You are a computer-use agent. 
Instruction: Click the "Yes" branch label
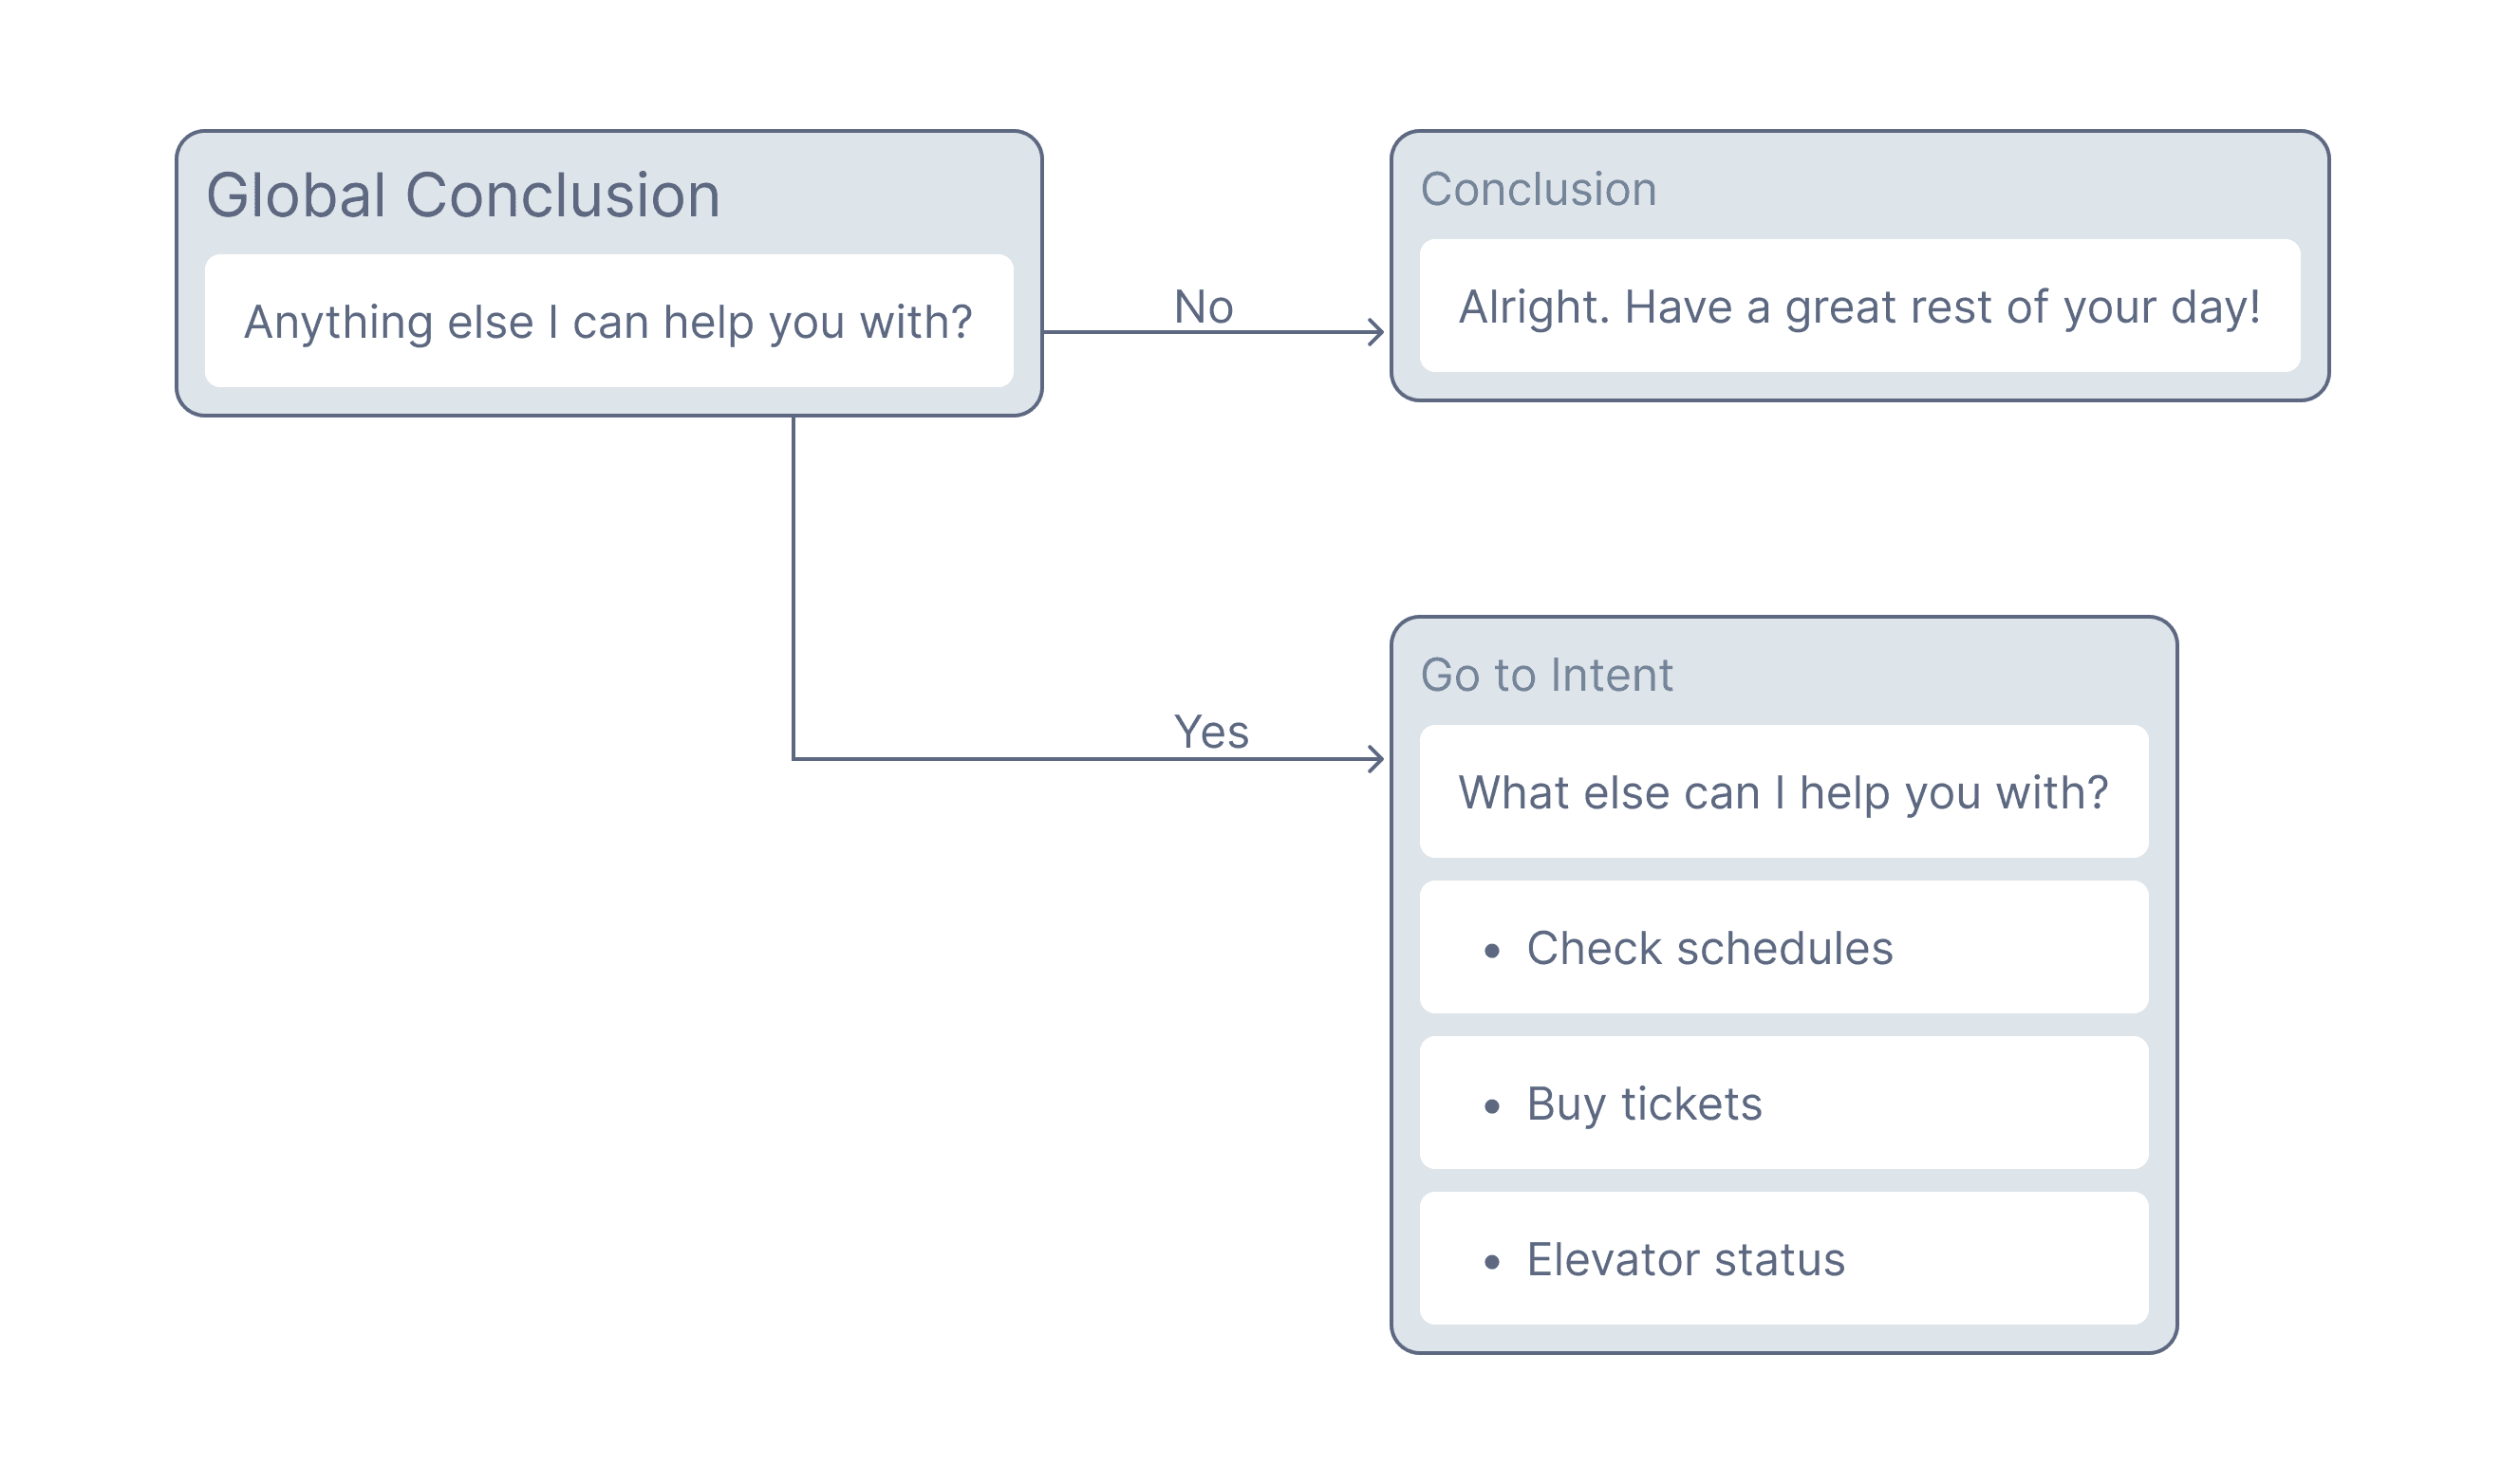1211,732
